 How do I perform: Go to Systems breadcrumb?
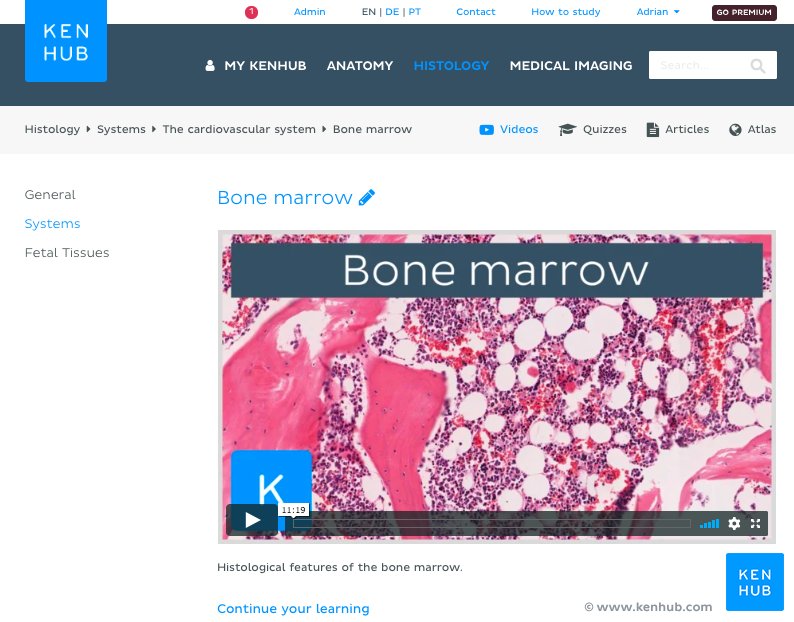(x=121, y=129)
